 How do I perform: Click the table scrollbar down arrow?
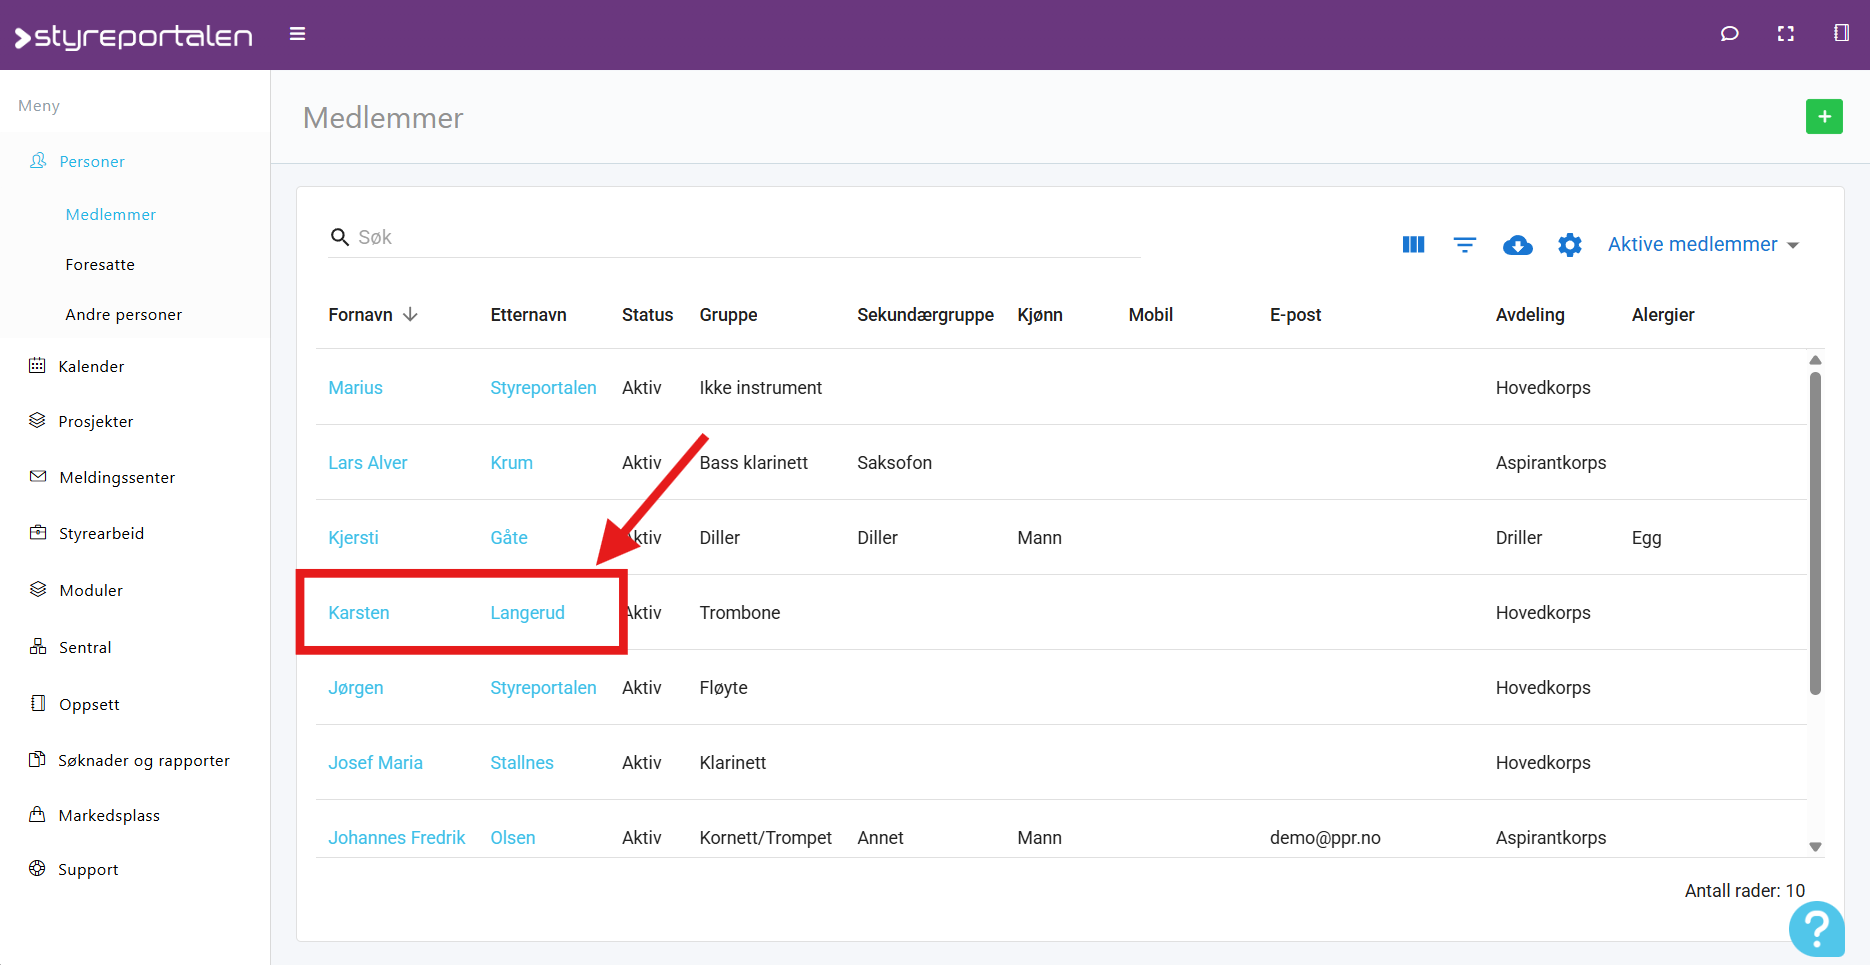point(1815,847)
